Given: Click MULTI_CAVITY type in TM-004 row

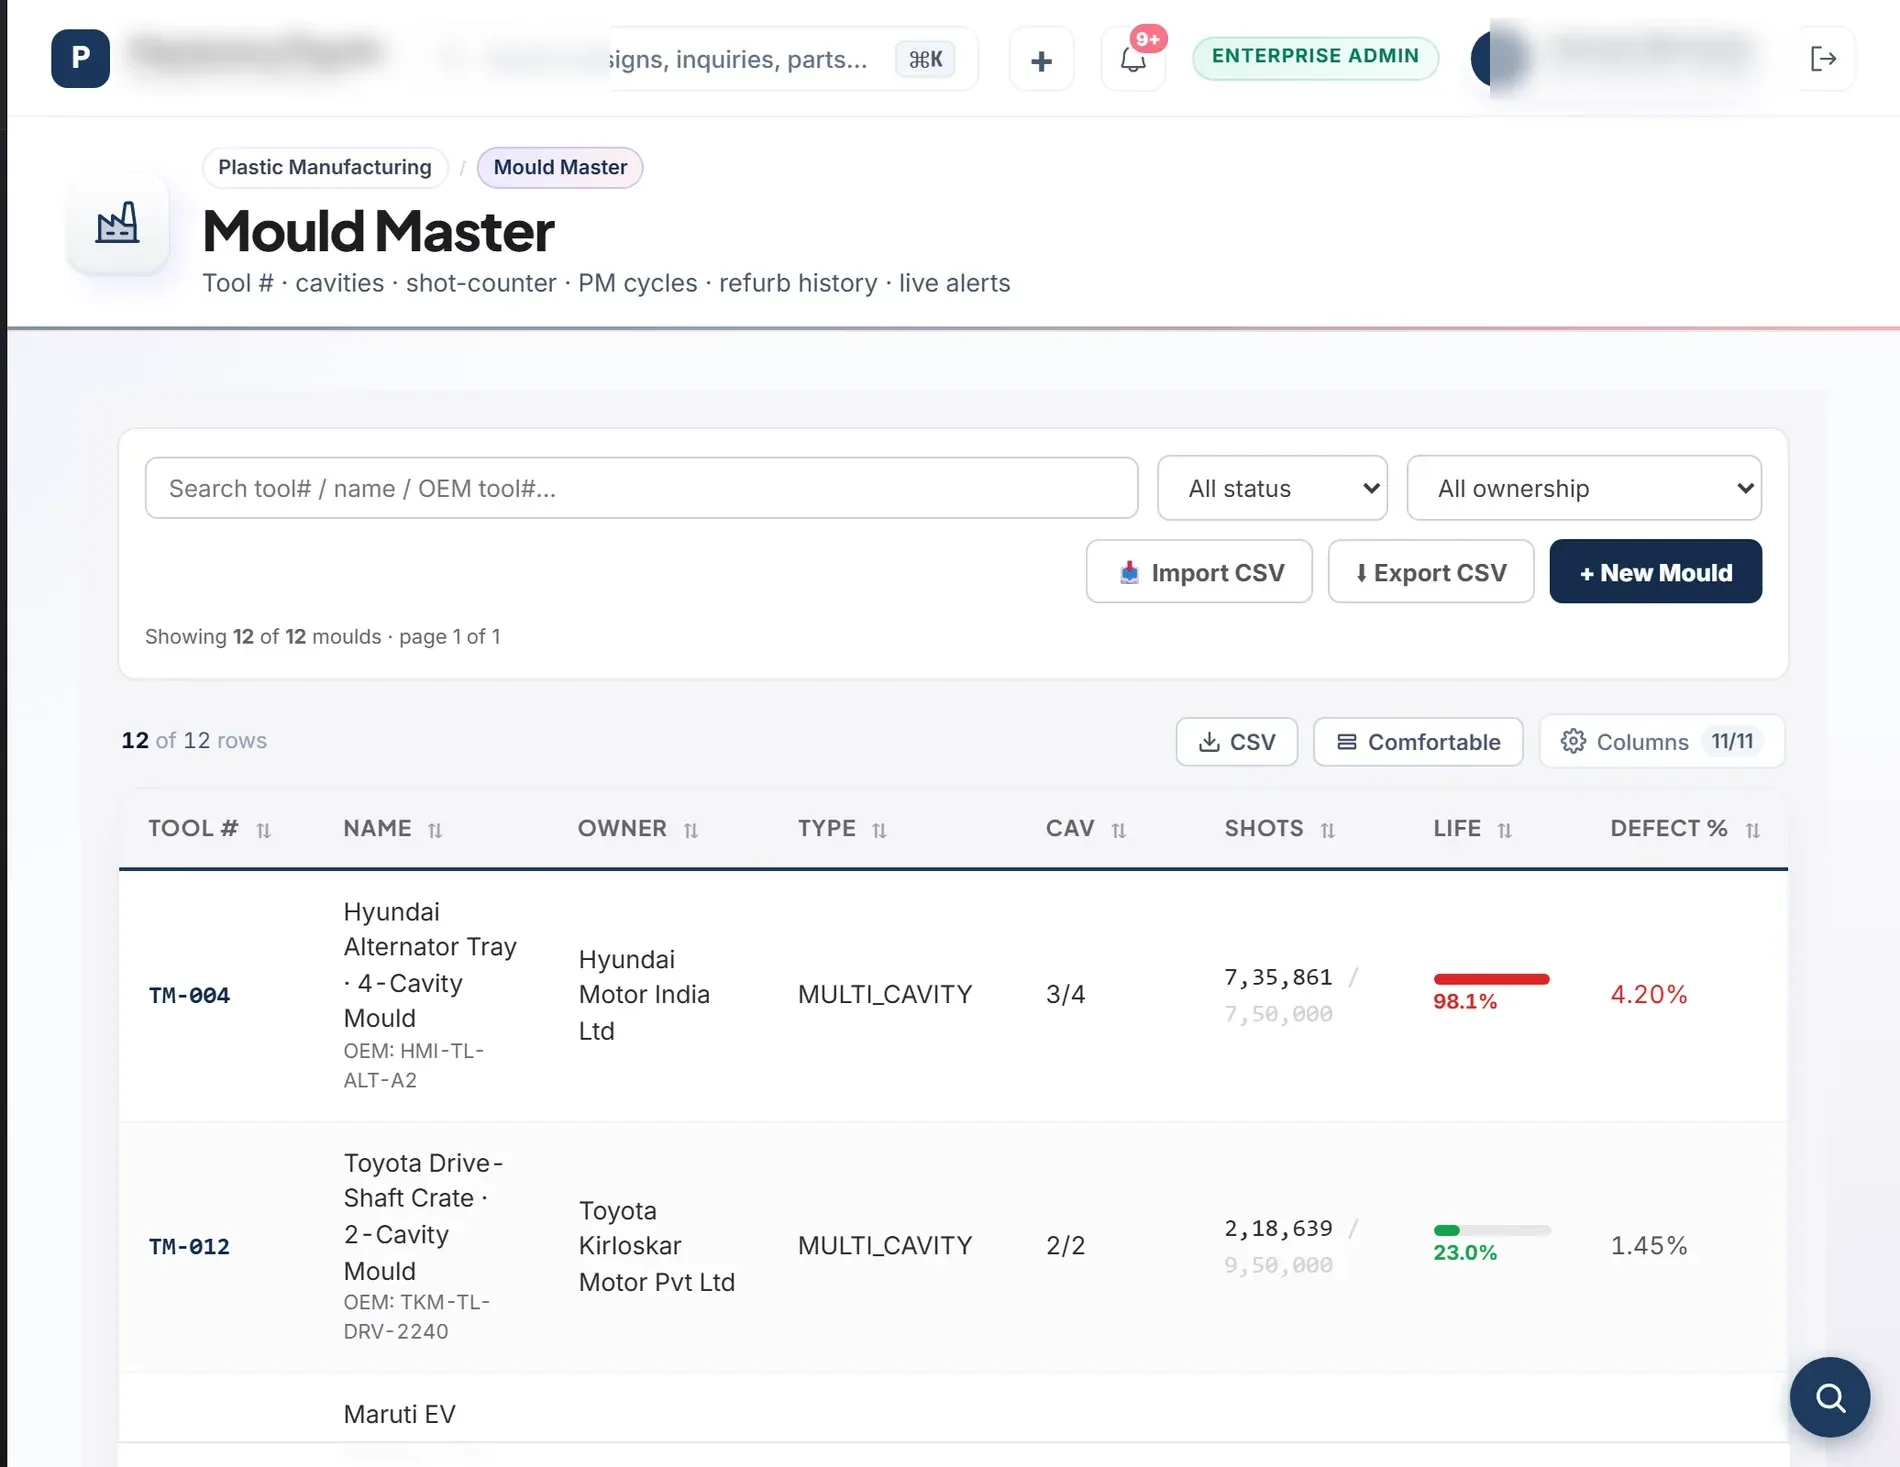Looking at the screenshot, I should click(x=884, y=994).
